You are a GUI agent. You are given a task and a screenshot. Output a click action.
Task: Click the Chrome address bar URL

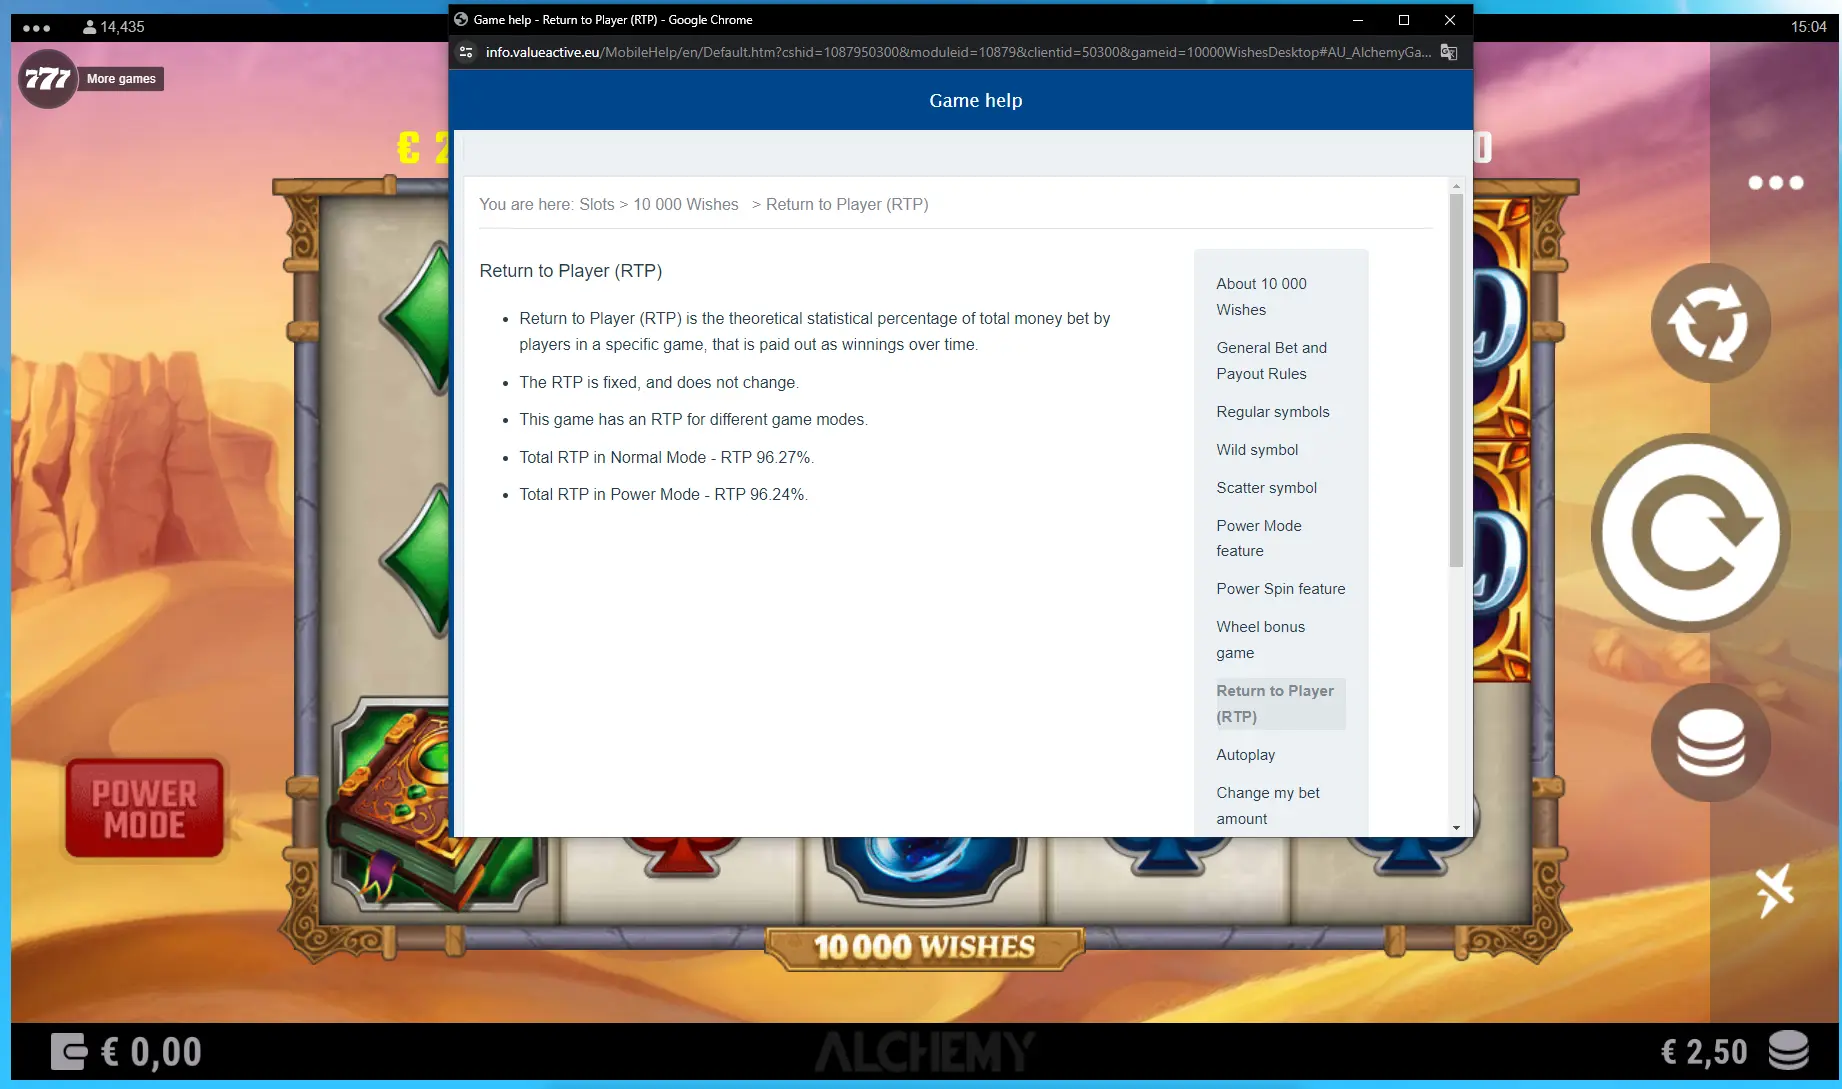coord(957,52)
